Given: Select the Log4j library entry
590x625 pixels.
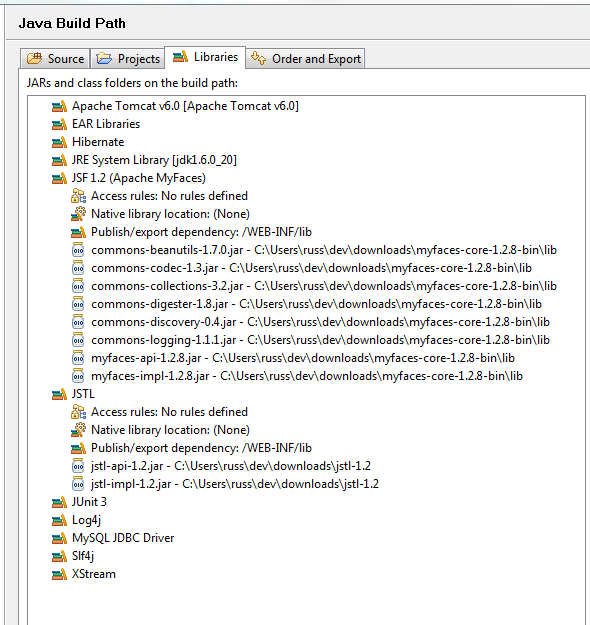Looking at the screenshot, I should (87, 521).
